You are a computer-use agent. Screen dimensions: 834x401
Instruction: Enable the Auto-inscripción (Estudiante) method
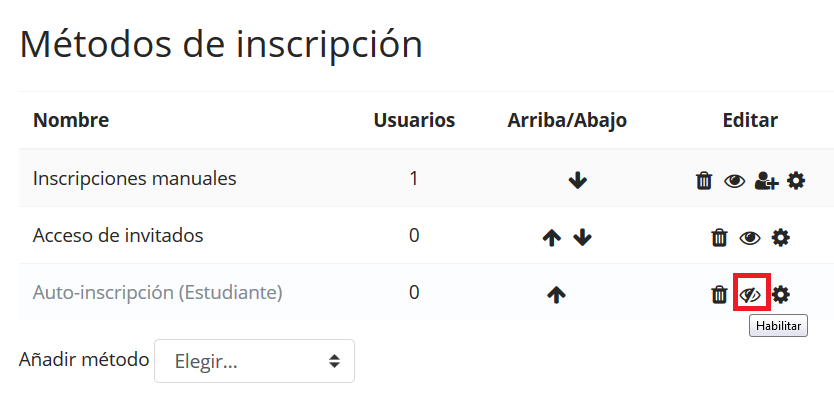pyautogui.click(x=750, y=295)
